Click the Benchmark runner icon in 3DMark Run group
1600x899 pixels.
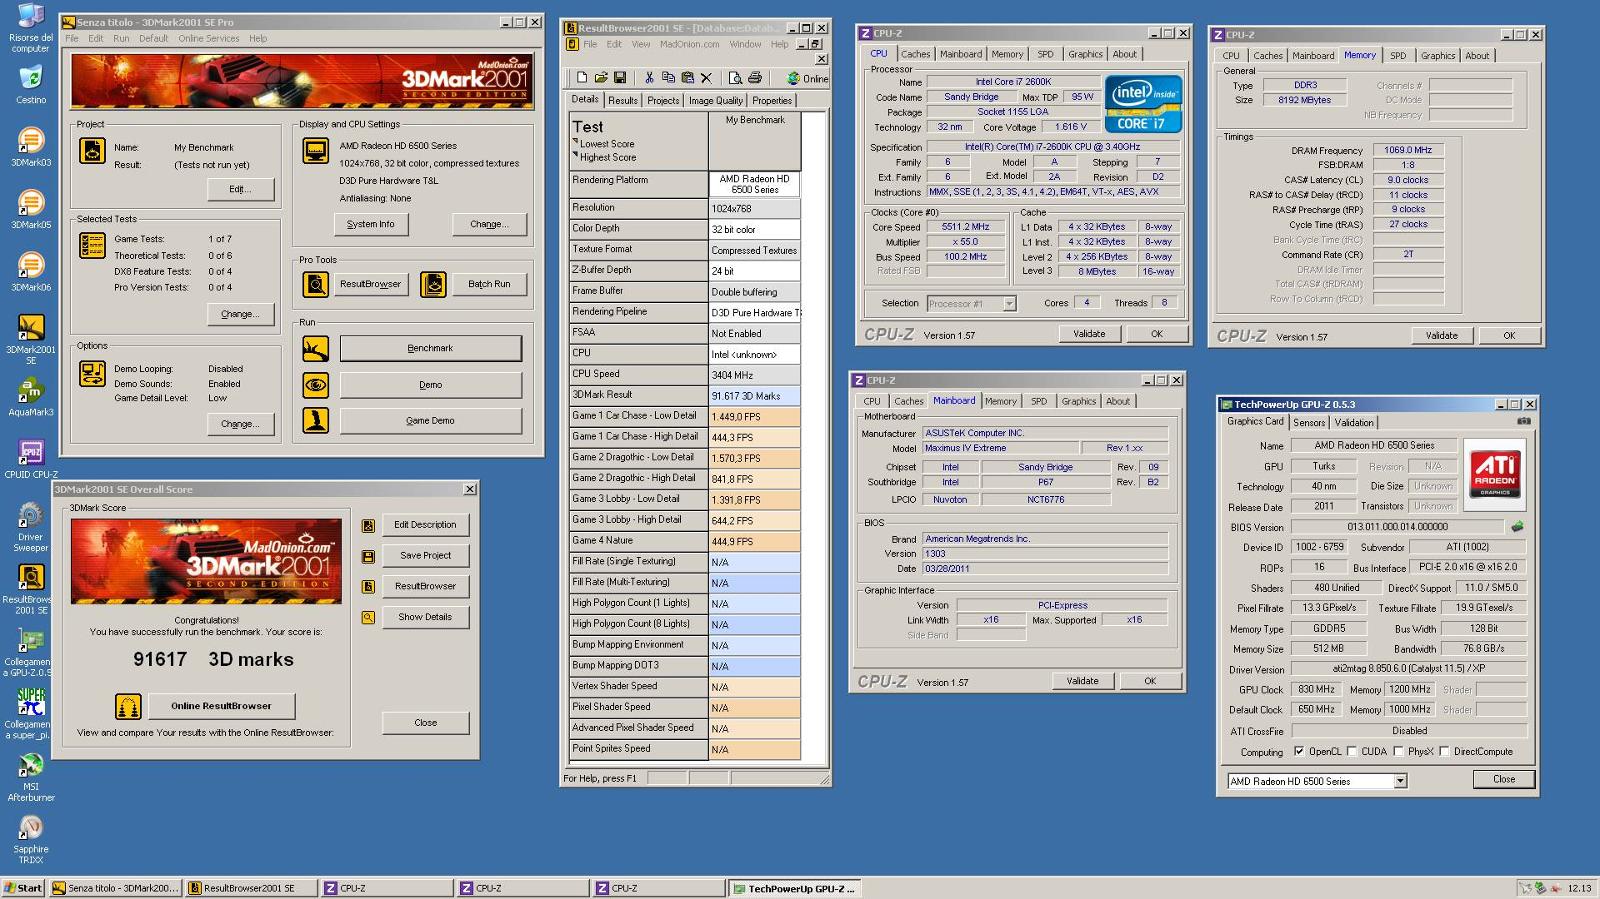coord(316,348)
